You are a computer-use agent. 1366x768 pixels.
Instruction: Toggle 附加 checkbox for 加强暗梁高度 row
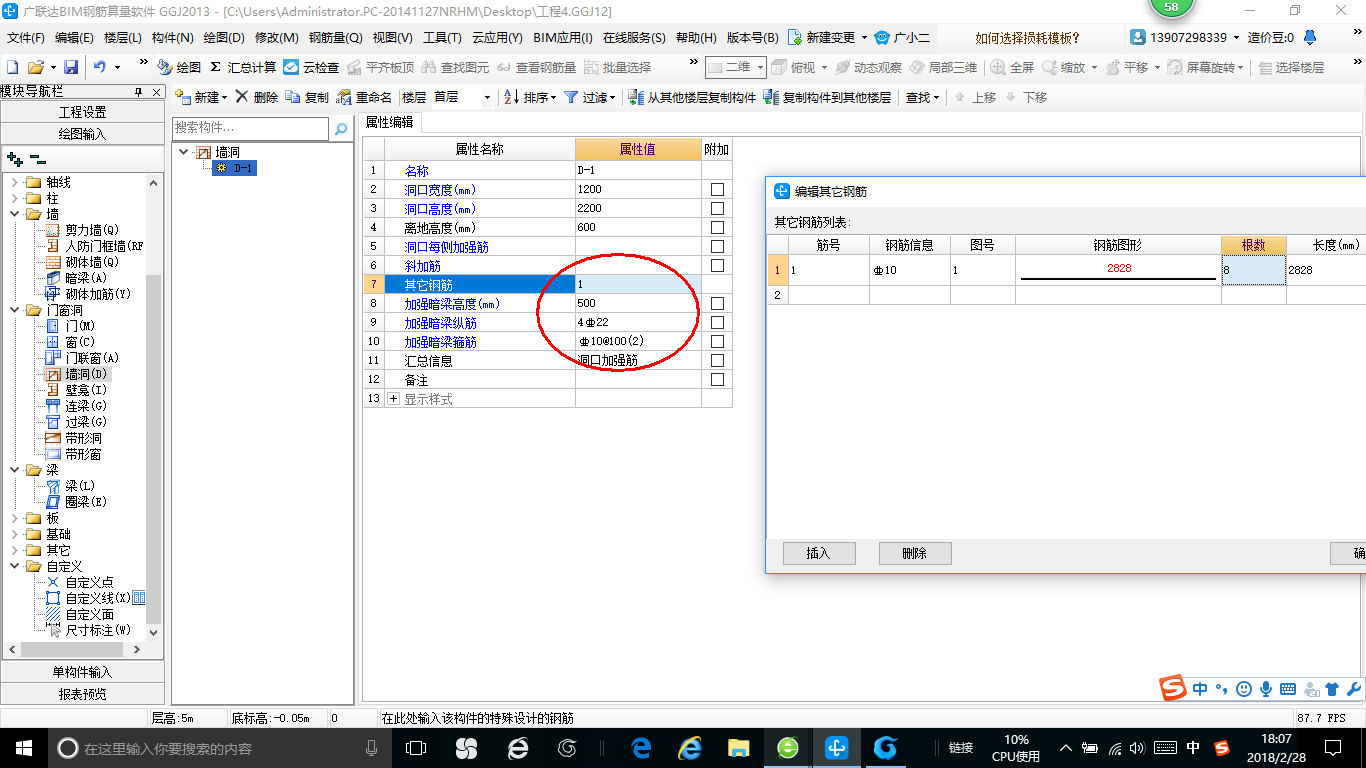pyautogui.click(x=717, y=304)
